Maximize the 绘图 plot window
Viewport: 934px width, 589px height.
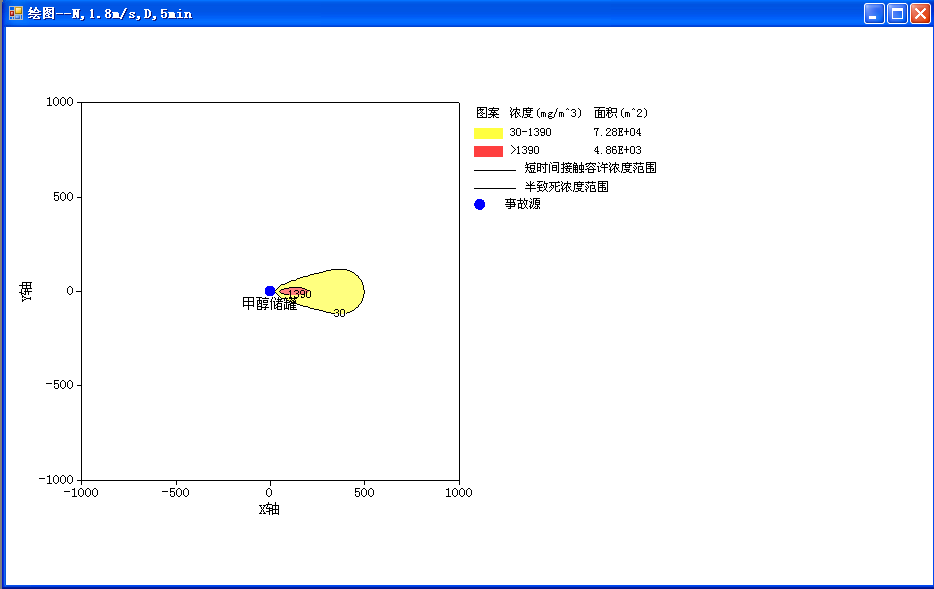[x=897, y=14]
